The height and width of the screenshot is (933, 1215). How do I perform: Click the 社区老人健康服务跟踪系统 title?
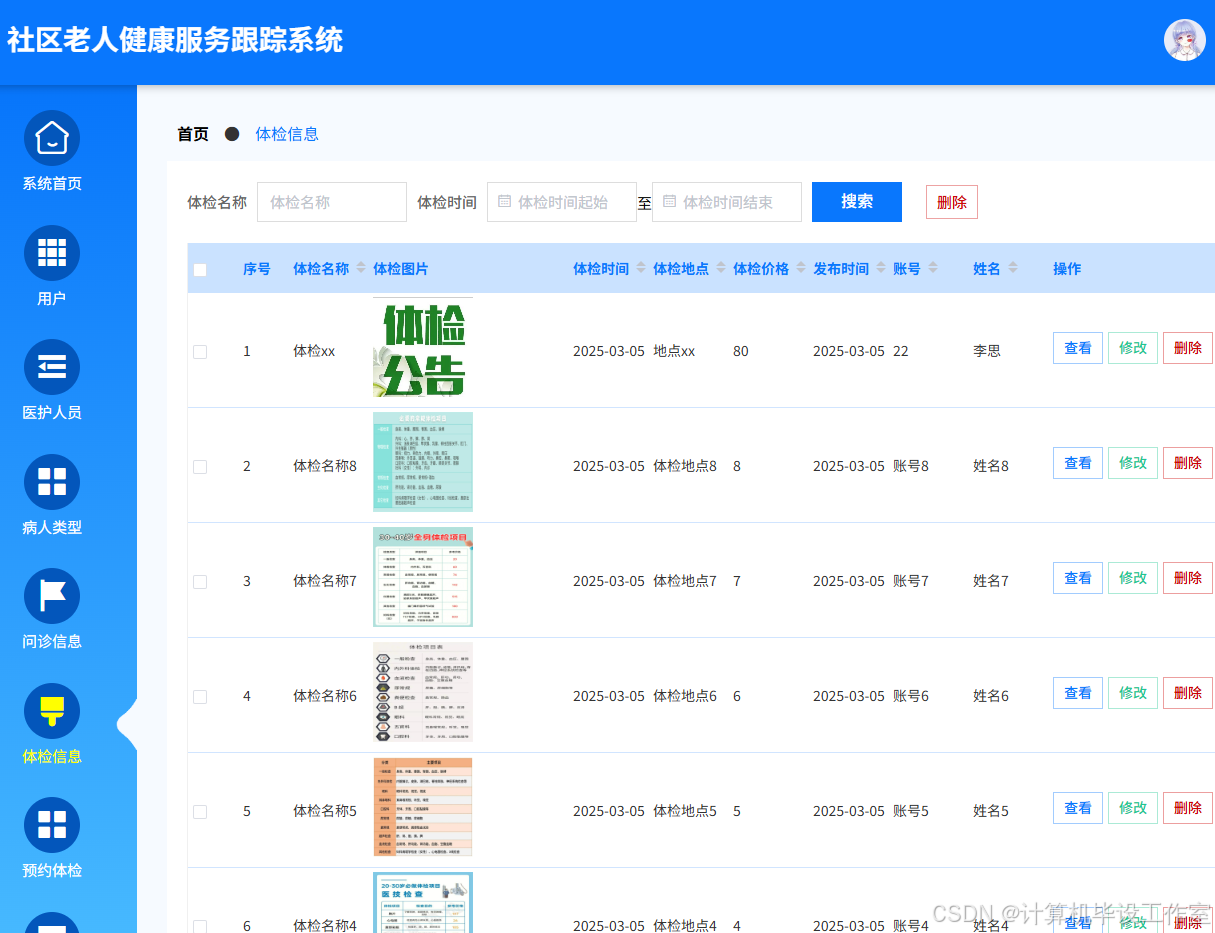175,40
